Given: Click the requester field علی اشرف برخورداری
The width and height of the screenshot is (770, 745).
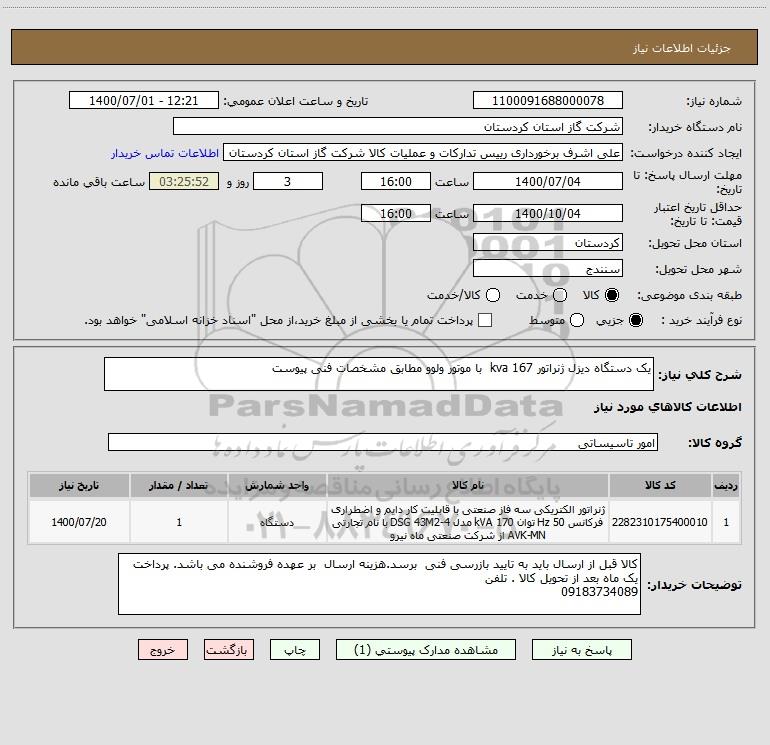Looking at the screenshot, I should (x=423, y=152).
